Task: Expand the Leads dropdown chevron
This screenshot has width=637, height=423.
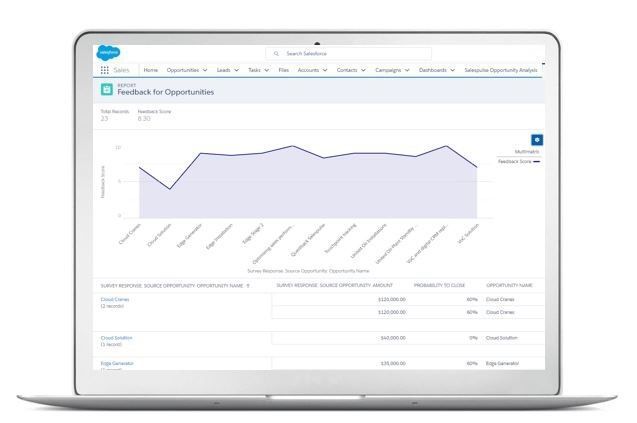Action: tap(236, 70)
